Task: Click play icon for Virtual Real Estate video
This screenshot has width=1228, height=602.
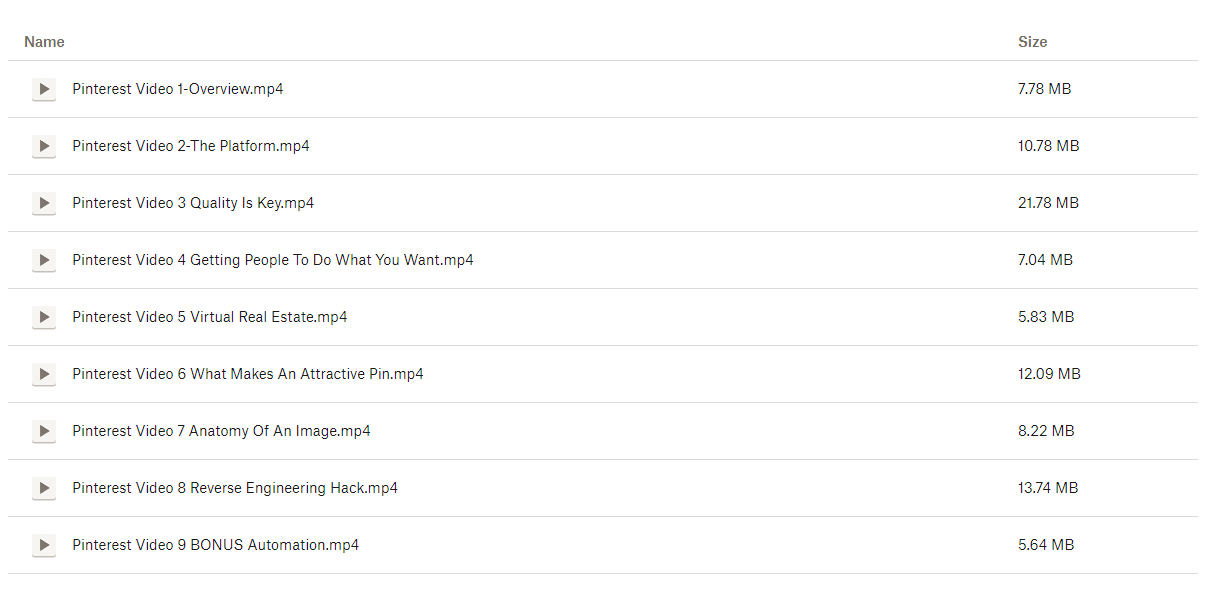Action: (x=43, y=318)
